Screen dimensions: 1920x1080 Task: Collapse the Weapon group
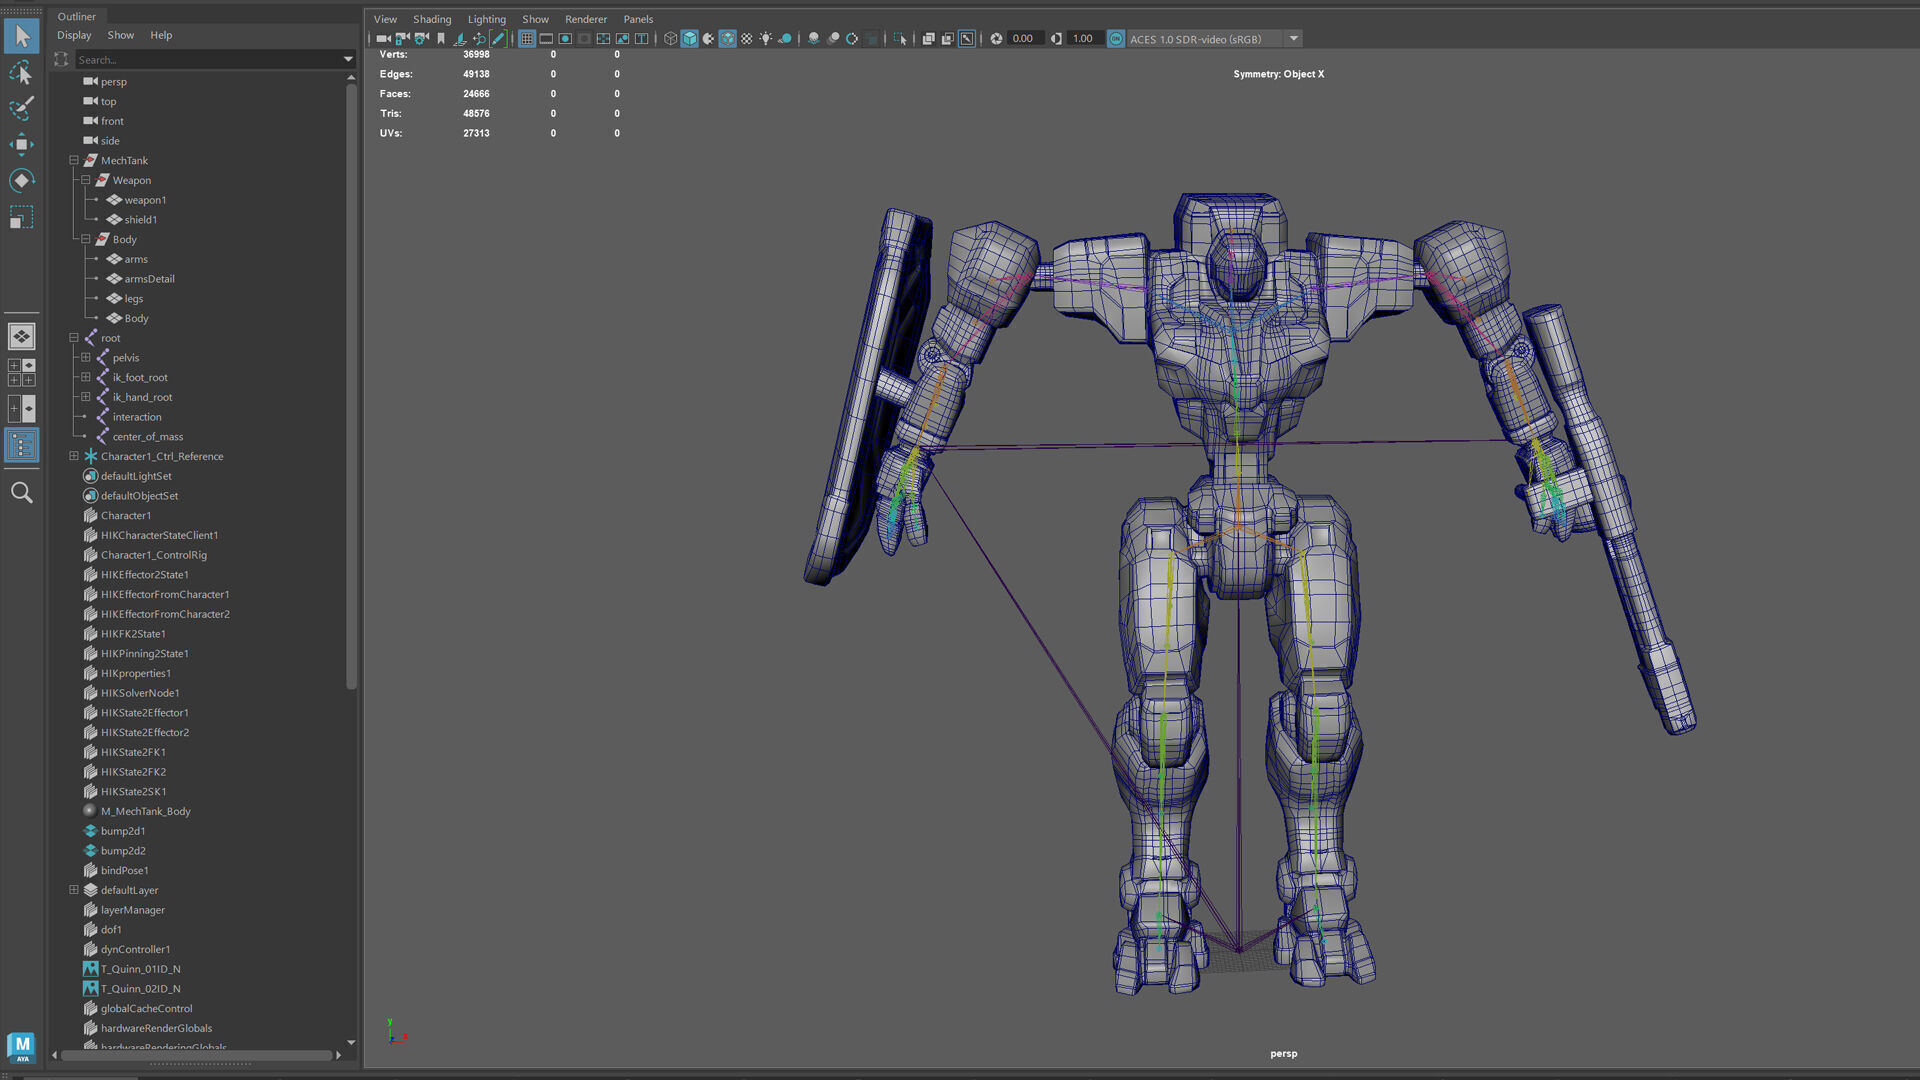[x=85, y=180]
